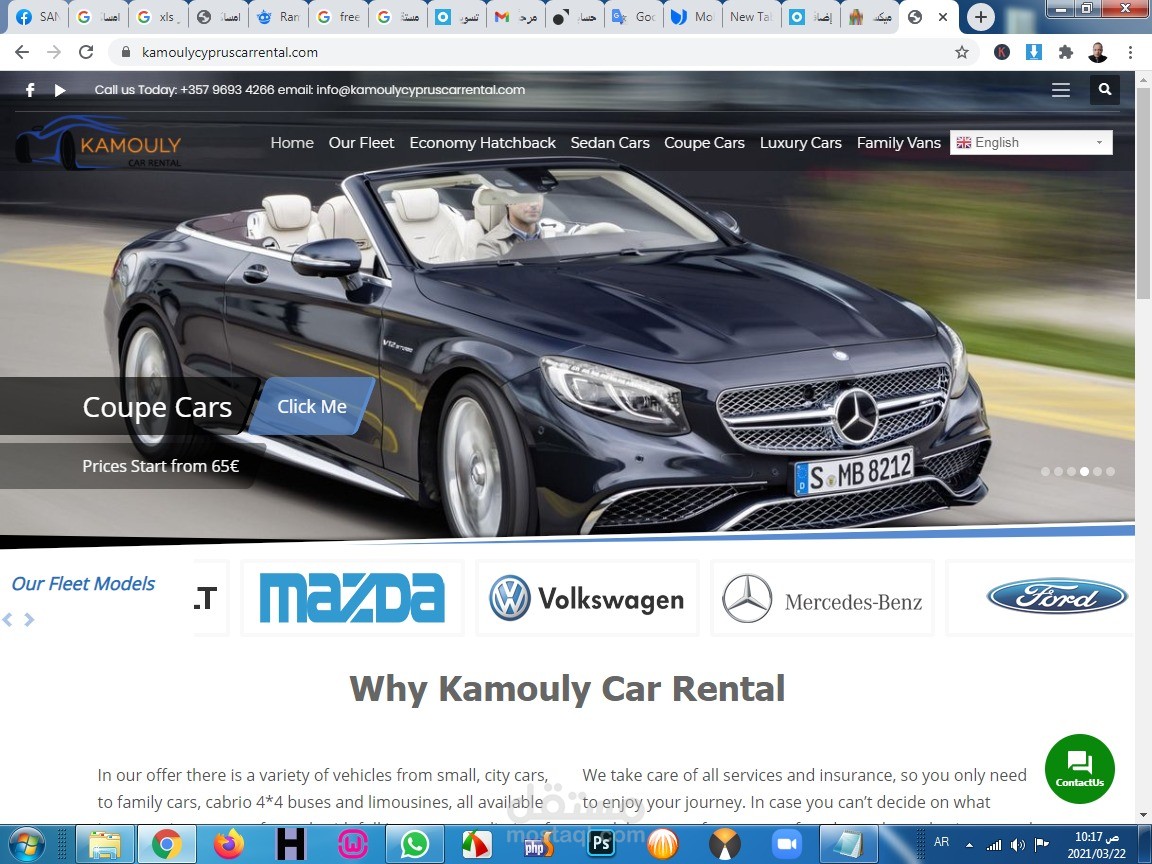The height and width of the screenshot is (864, 1152).
Task: Click the Coupe Cars slide caption
Action: [x=157, y=406]
